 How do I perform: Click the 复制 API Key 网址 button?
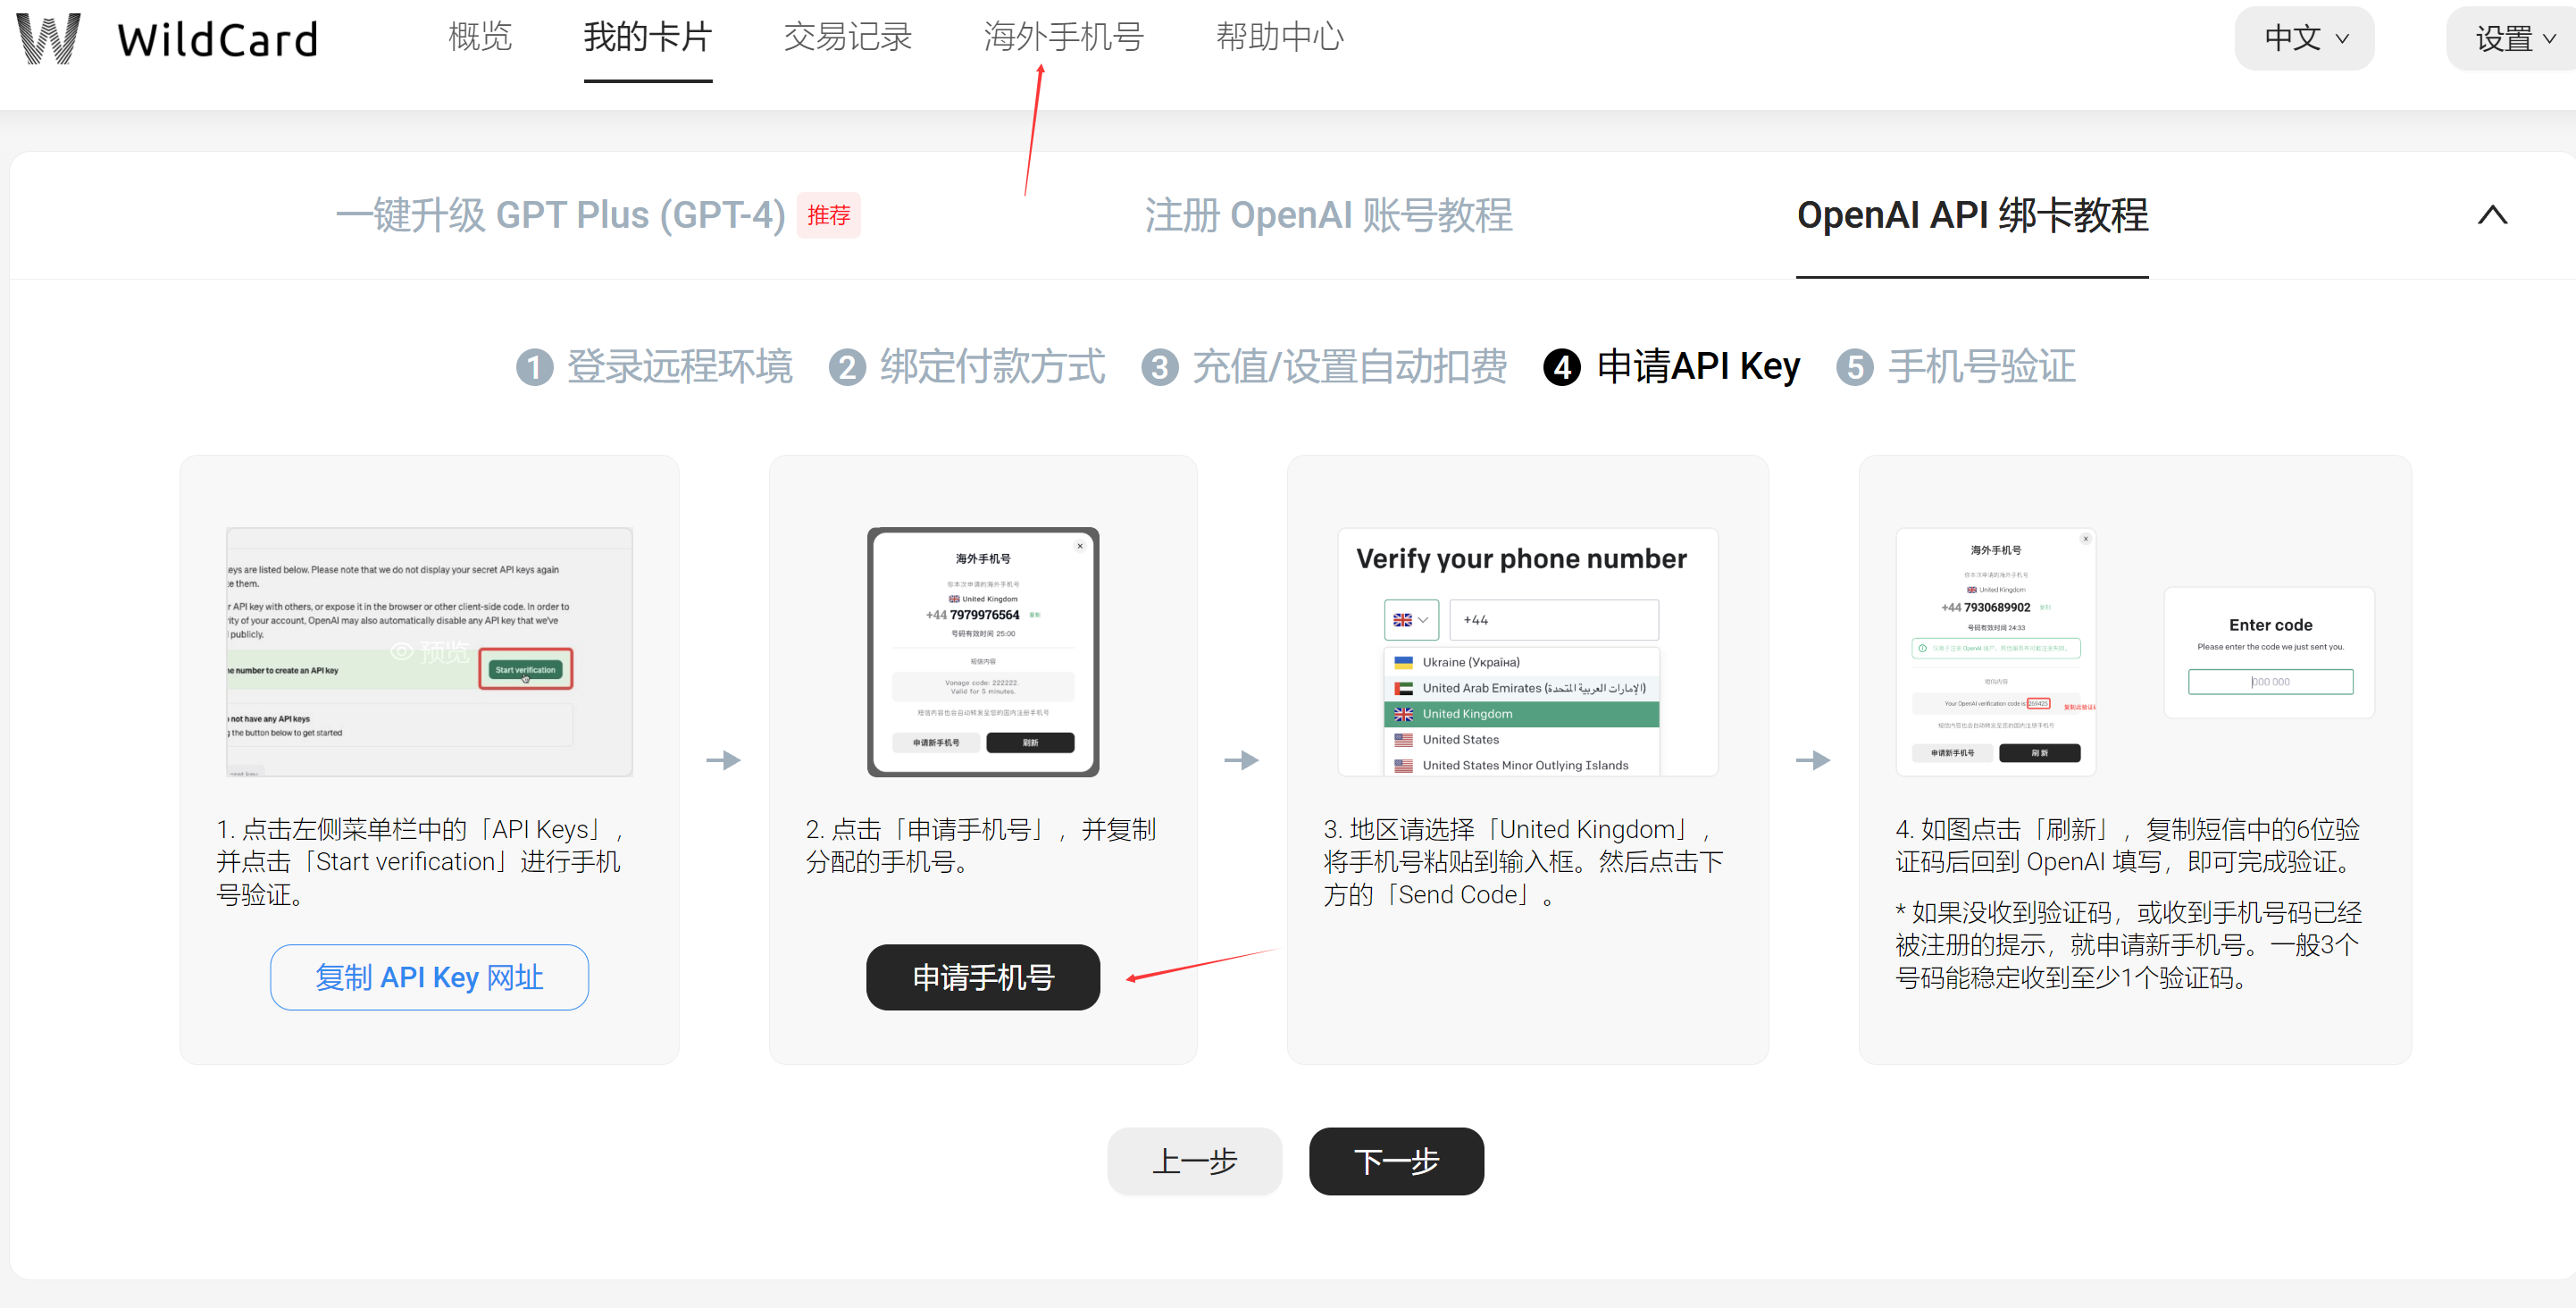point(428,977)
